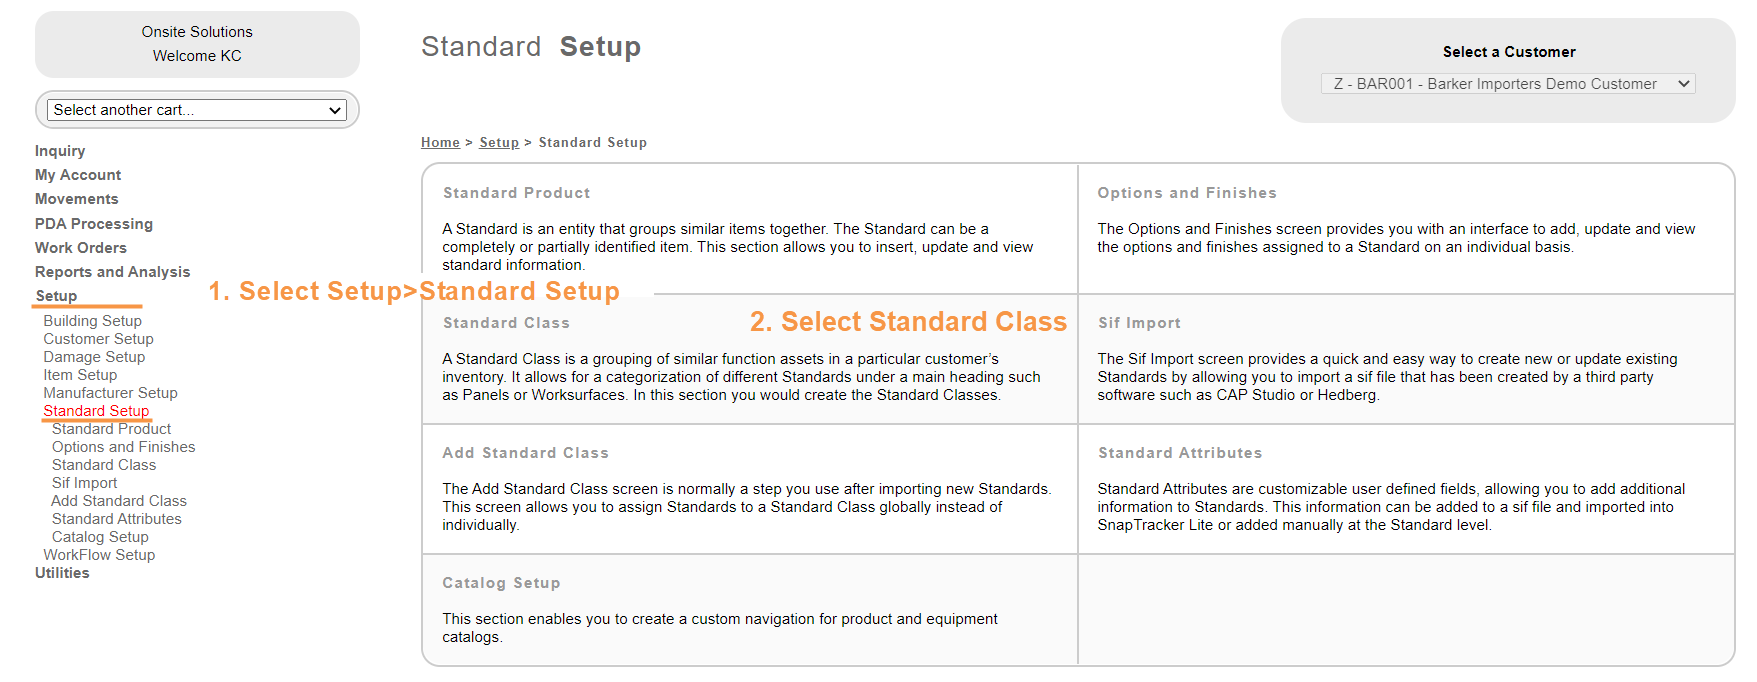Open Manufacturer Setup sidebar item

tap(110, 393)
